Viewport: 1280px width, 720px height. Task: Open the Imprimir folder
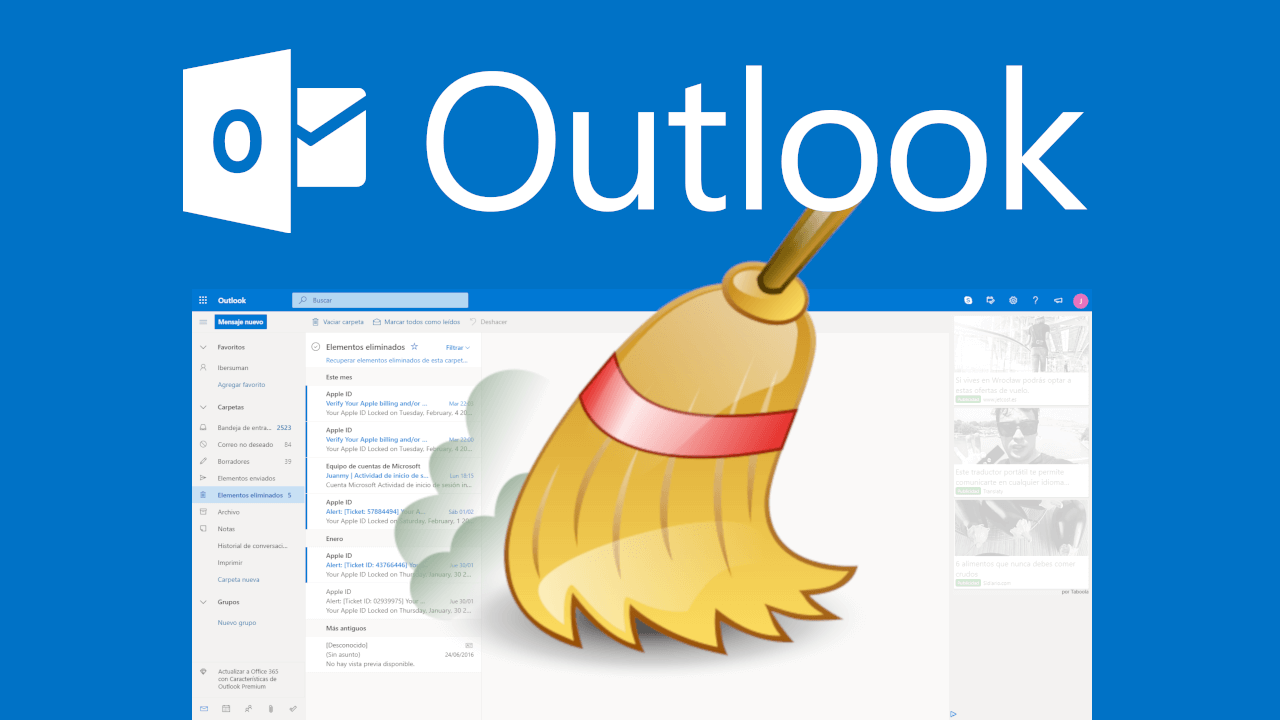[249, 562]
